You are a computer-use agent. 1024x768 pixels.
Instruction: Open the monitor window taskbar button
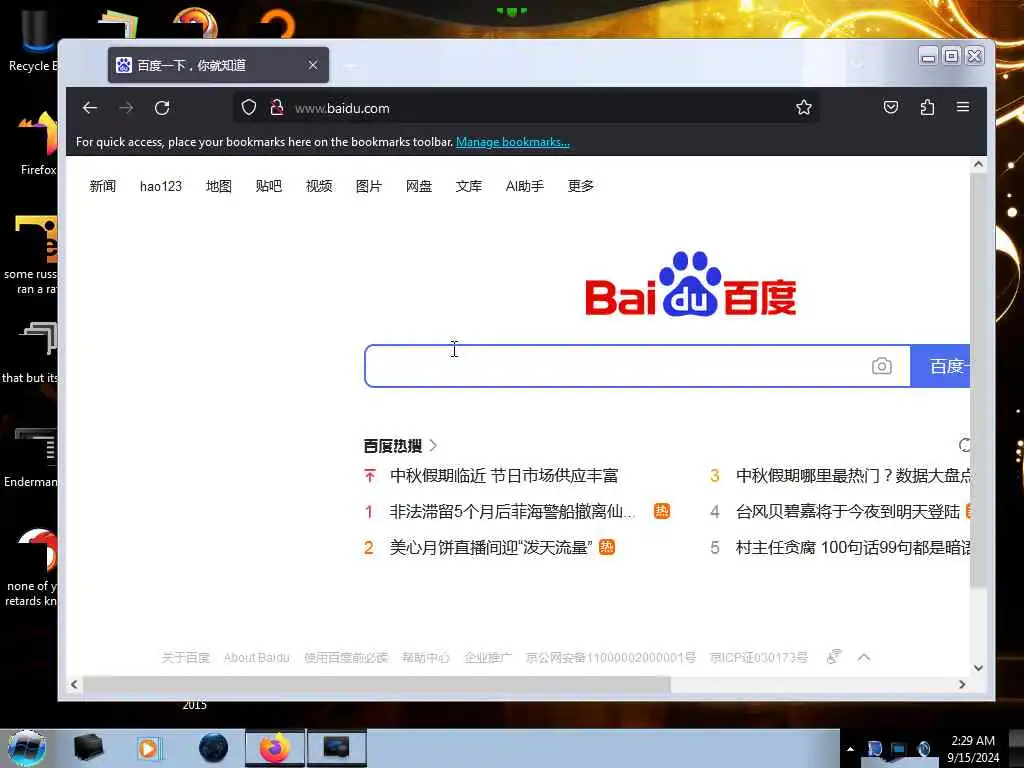pyautogui.click(x=336, y=748)
